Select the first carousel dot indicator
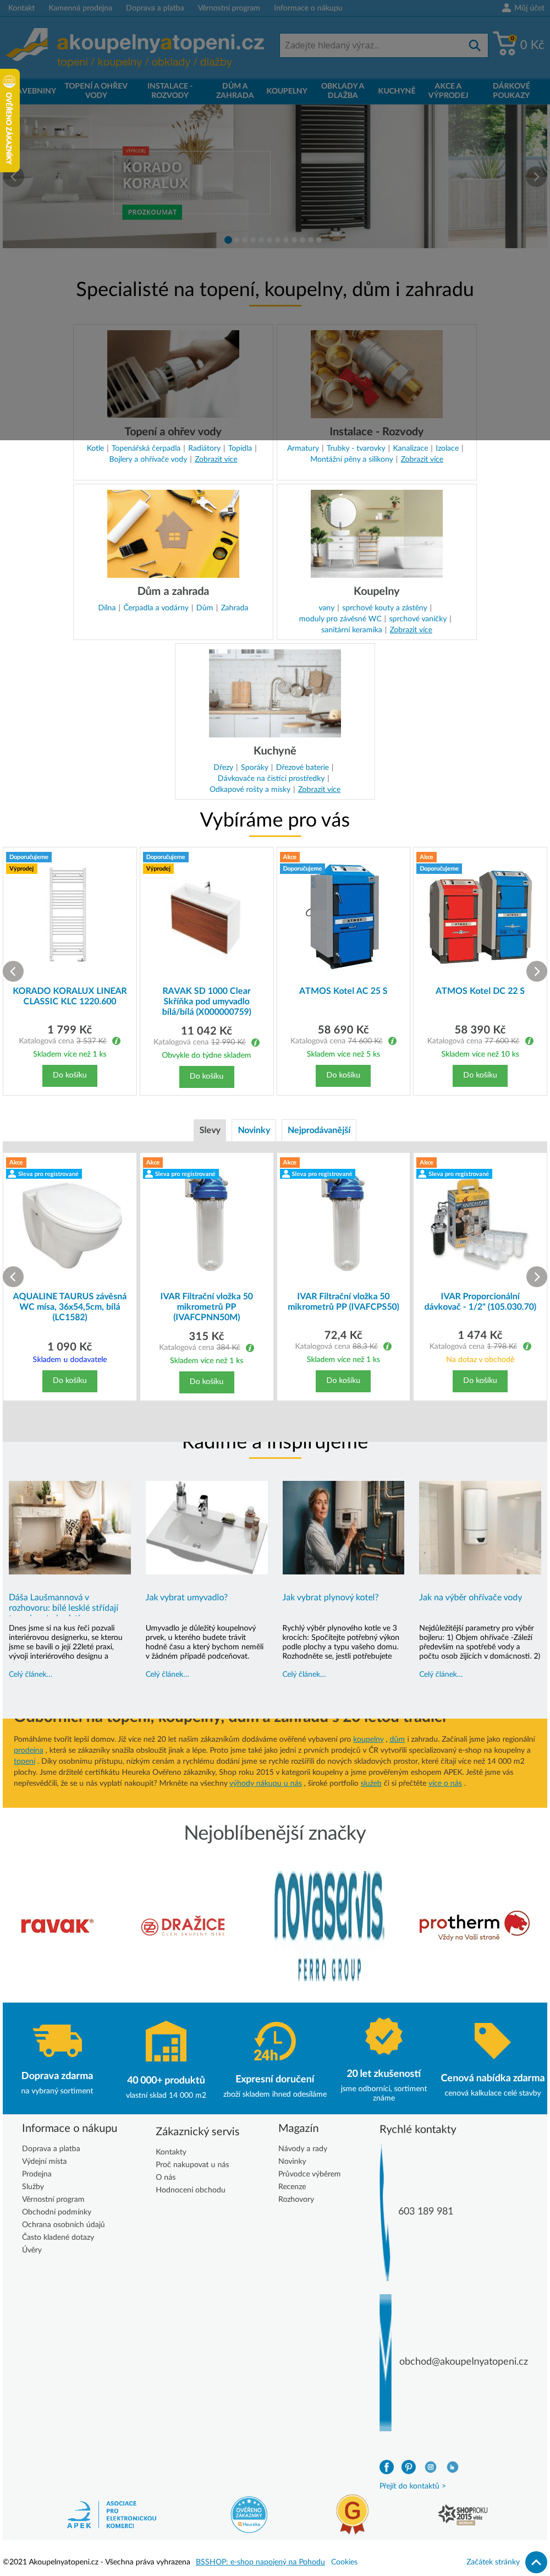The width and height of the screenshot is (550, 2576). pyautogui.click(x=228, y=240)
